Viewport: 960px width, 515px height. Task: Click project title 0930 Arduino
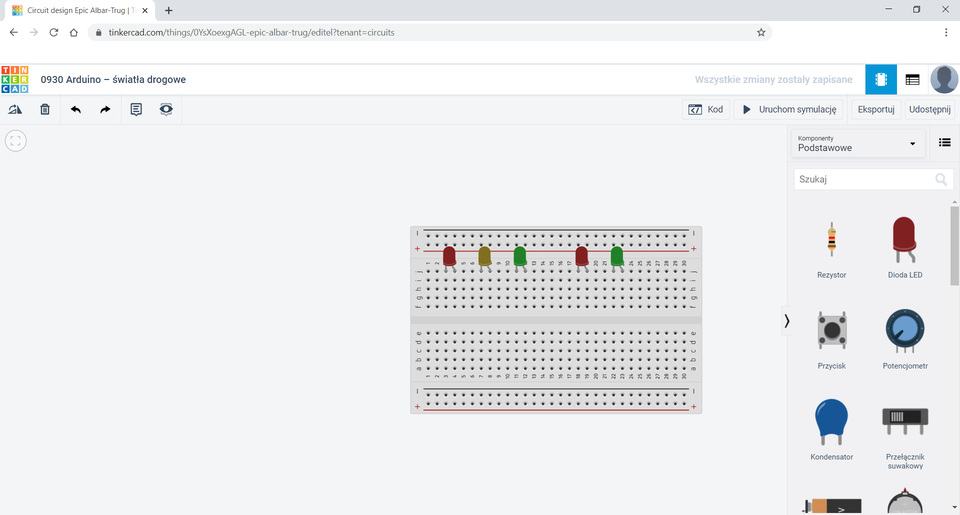[x=113, y=80]
